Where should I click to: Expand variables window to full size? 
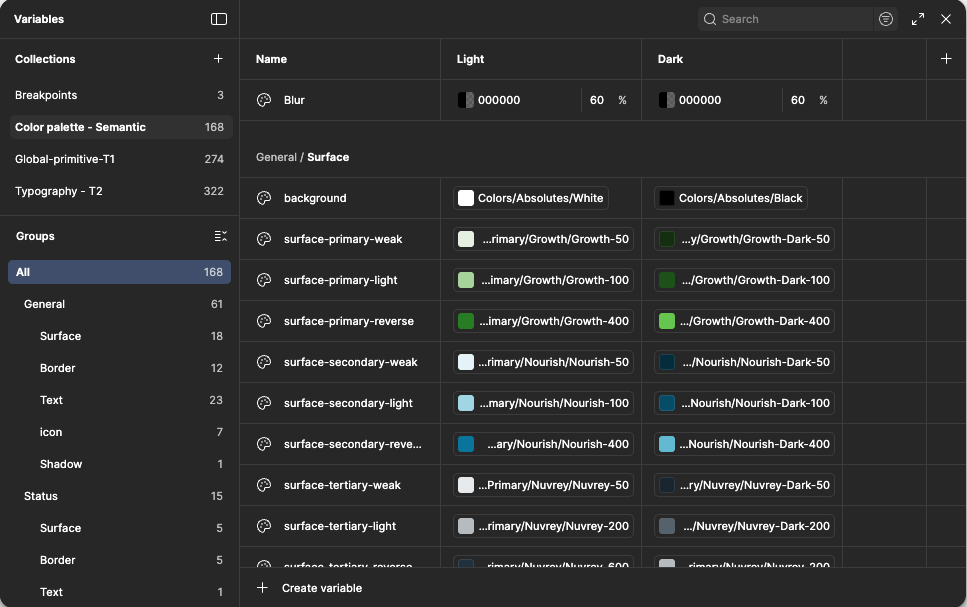point(918,19)
